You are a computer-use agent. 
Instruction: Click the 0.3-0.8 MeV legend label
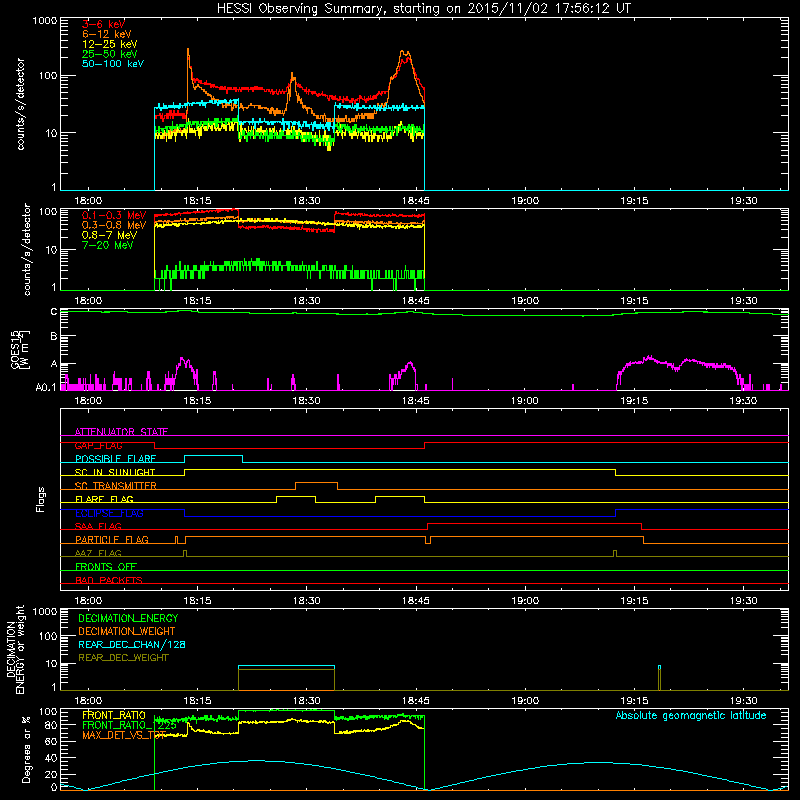click(x=114, y=225)
